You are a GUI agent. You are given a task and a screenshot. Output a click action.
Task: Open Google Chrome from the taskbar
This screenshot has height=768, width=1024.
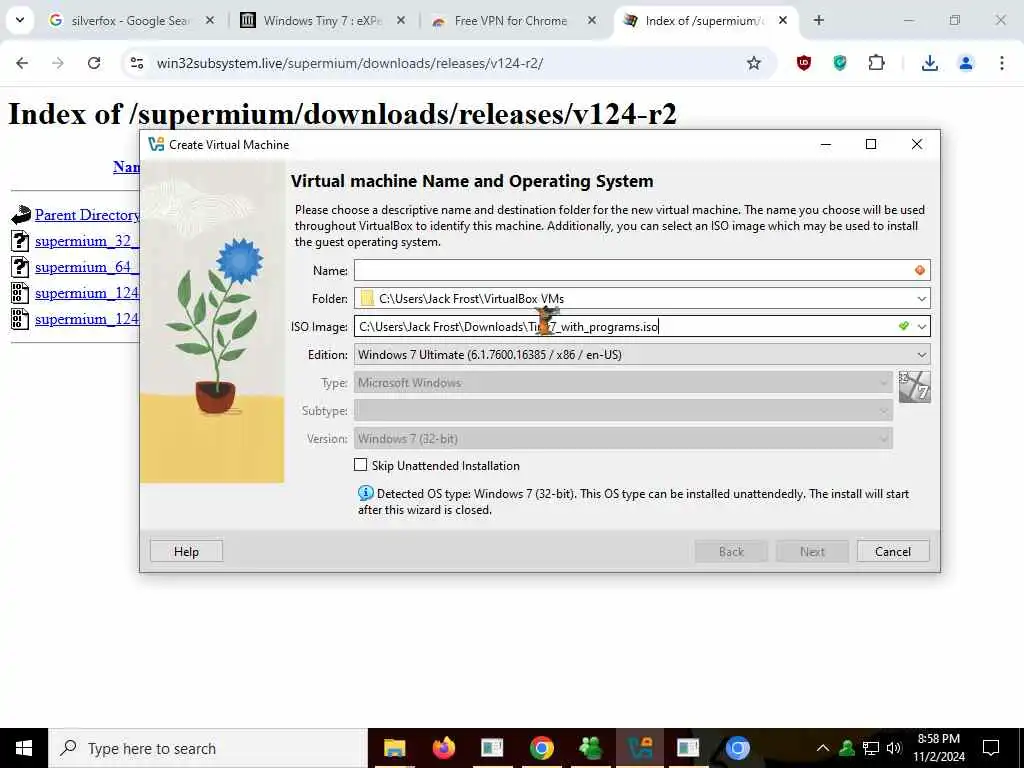click(x=541, y=748)
